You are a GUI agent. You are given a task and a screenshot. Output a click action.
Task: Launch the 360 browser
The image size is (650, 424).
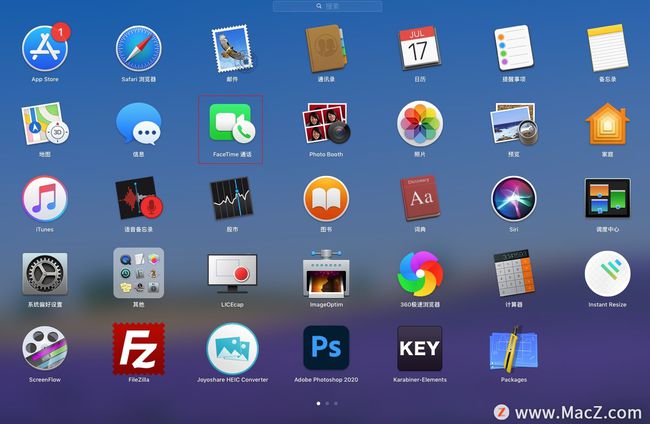pyautogui.click(x=420, y=274)
